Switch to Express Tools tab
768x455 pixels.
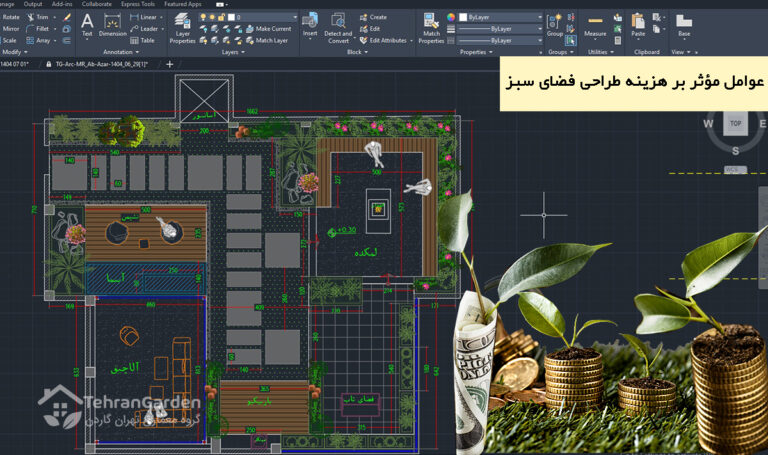[x=138, y=4]
